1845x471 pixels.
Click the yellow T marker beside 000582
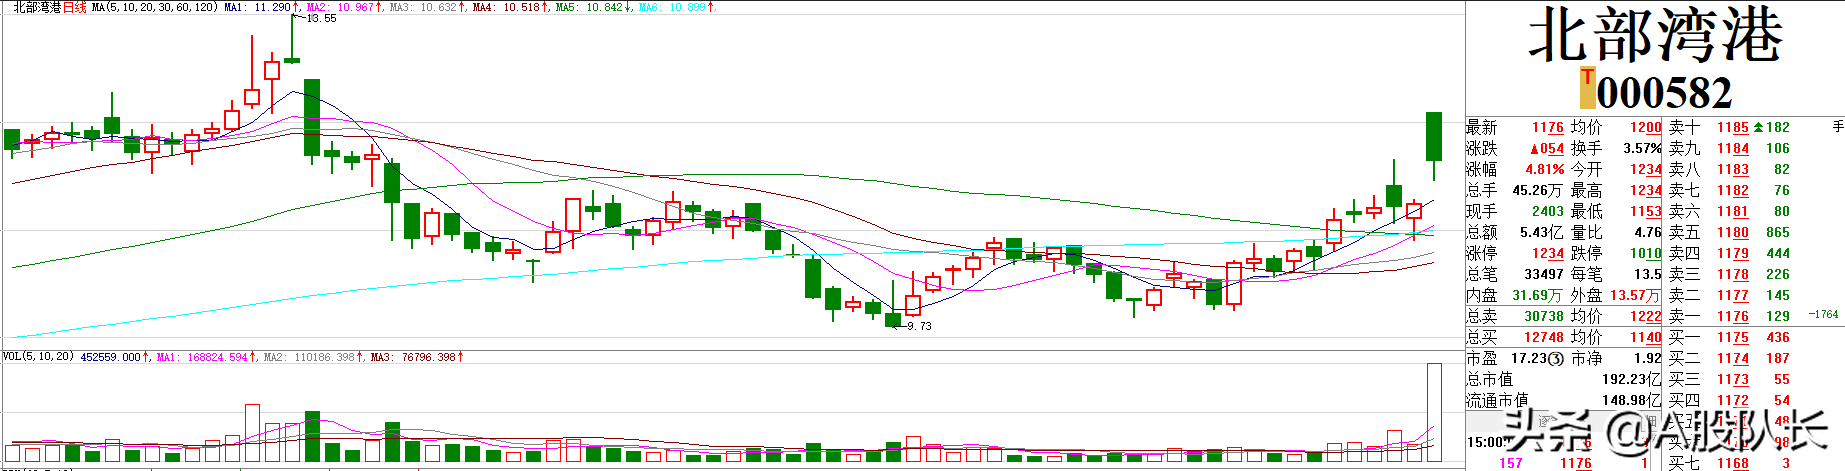click(x=1587, y=88)
